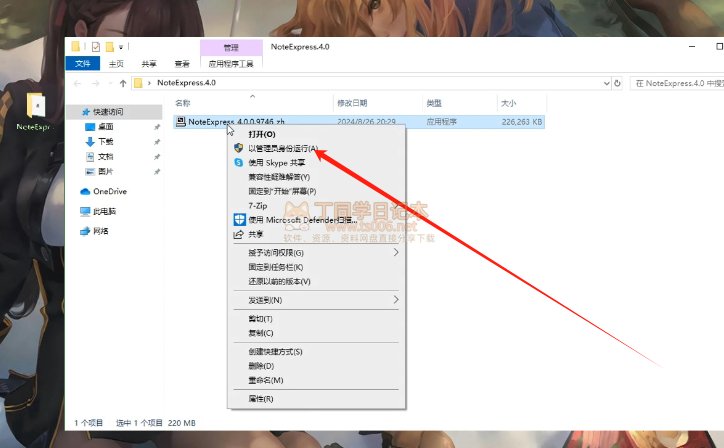Unpin 桌面 using its pin icon
The height and width of the screenshot is (448, 724).
click(157, 127)
